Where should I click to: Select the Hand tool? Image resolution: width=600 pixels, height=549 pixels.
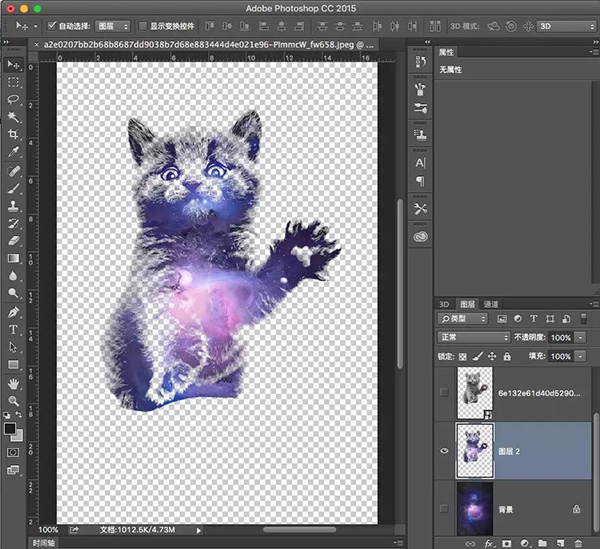tap(14, 382)
